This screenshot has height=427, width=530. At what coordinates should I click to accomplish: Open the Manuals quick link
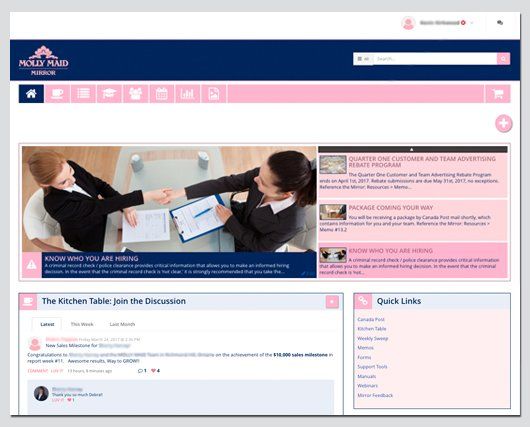pos(367,376)
